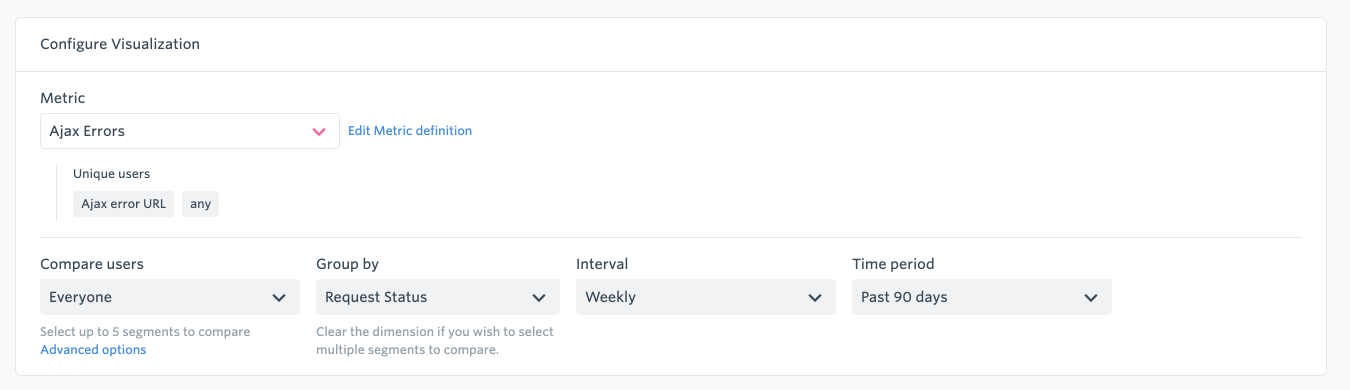Click the Group by label
Screen dimensions: 1350x390
point(347,264)
